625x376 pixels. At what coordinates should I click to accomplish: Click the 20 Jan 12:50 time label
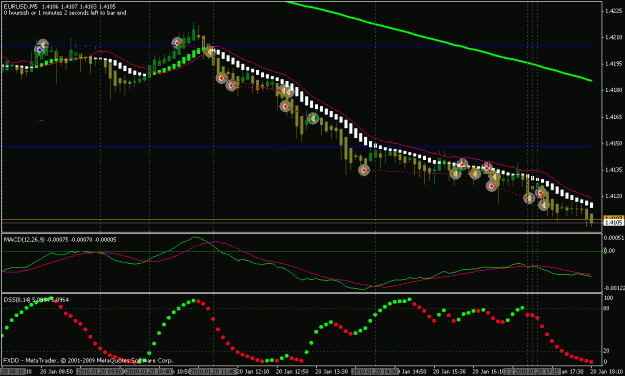click(292, 372)
